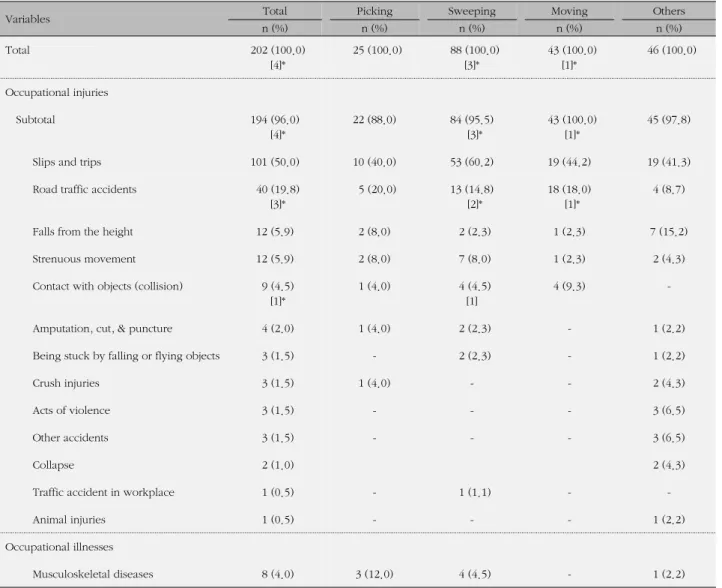Click the 'Other accidents' row label
Image resolution: width=722 pixels, height=588 pixels.
point(70,437)
